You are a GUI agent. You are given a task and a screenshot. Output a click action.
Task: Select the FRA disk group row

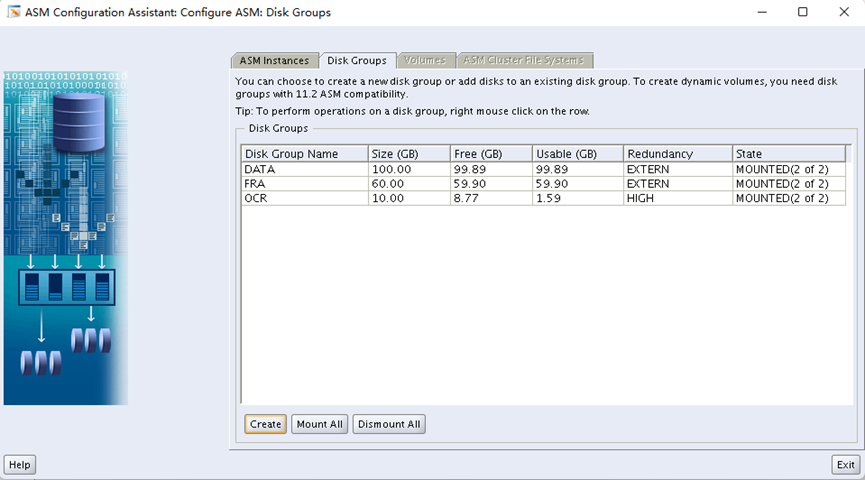click(543, 184)
